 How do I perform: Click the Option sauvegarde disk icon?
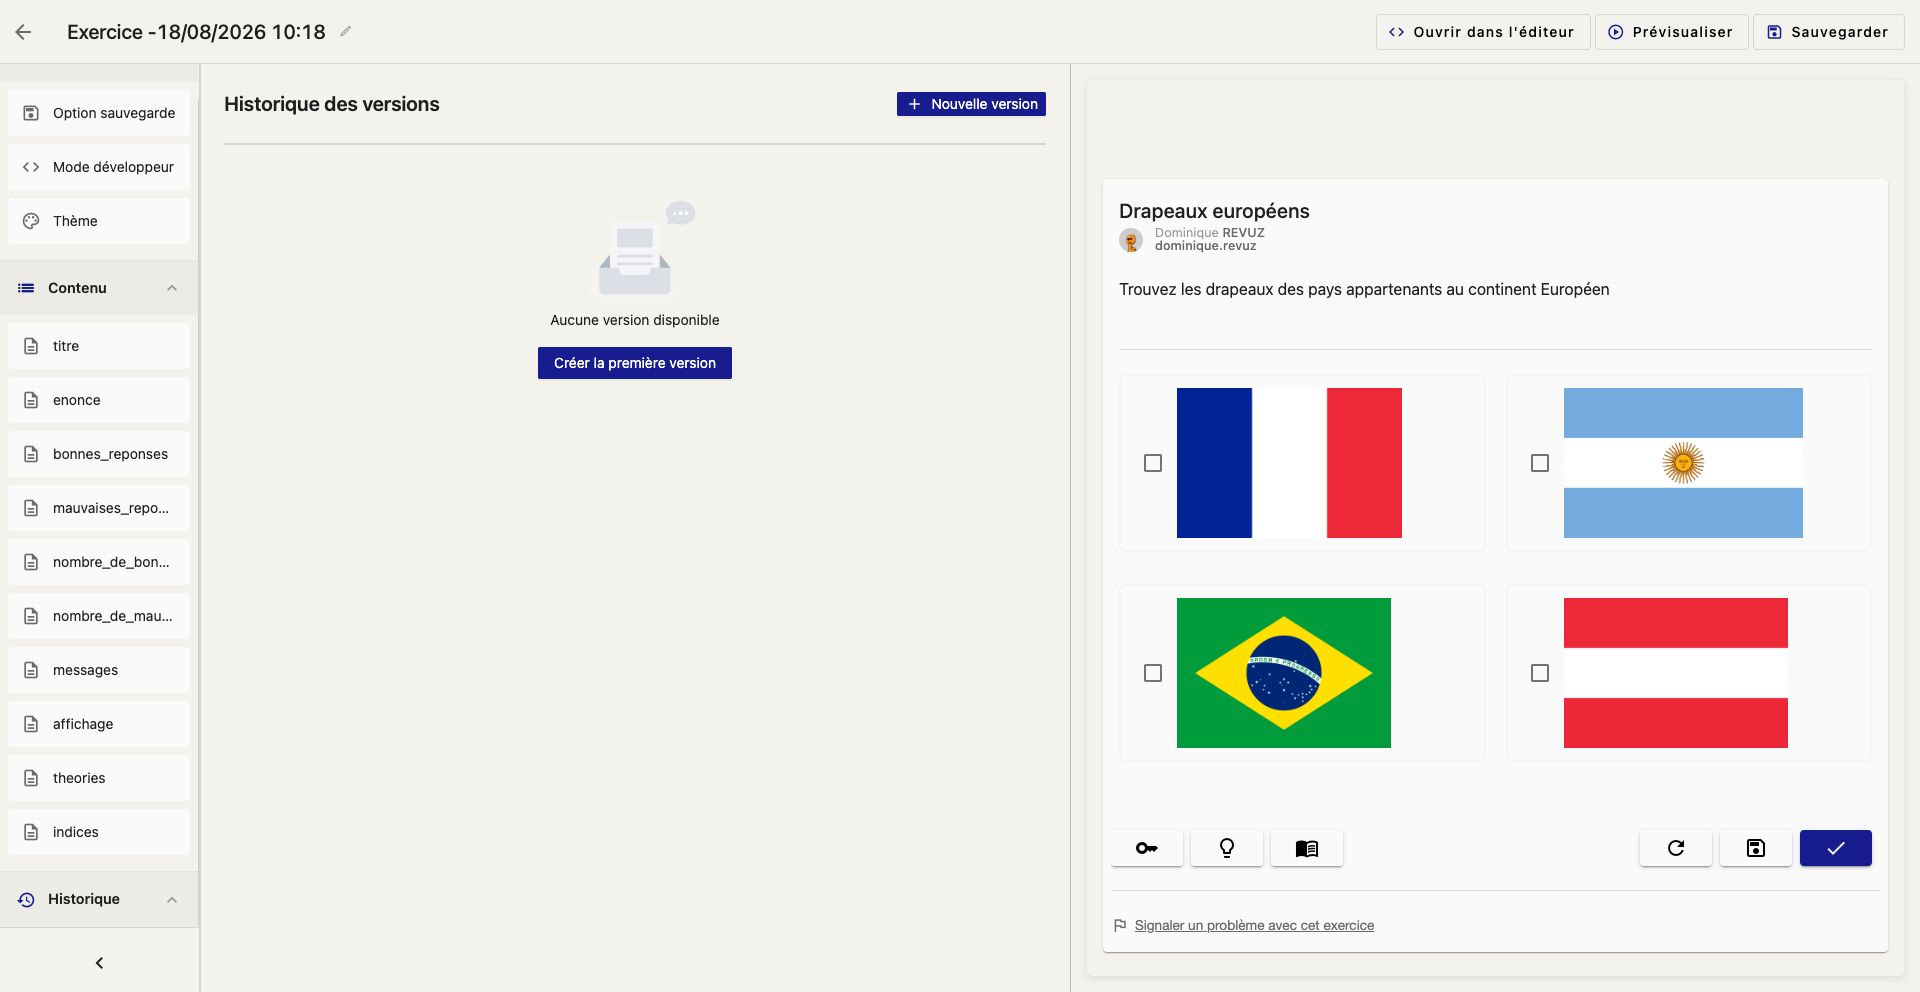coord(31,113)
